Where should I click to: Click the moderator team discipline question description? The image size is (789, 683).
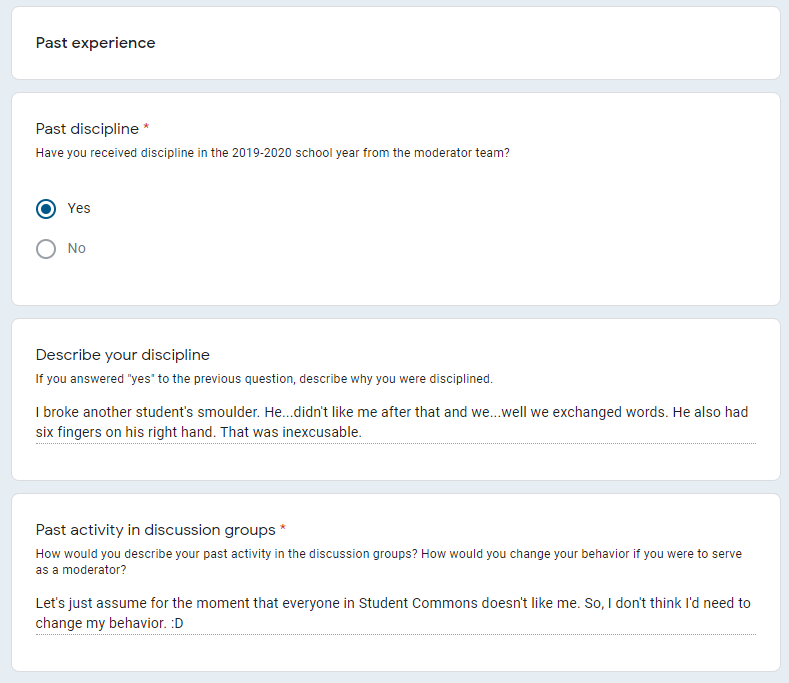(x=272, y=153)
